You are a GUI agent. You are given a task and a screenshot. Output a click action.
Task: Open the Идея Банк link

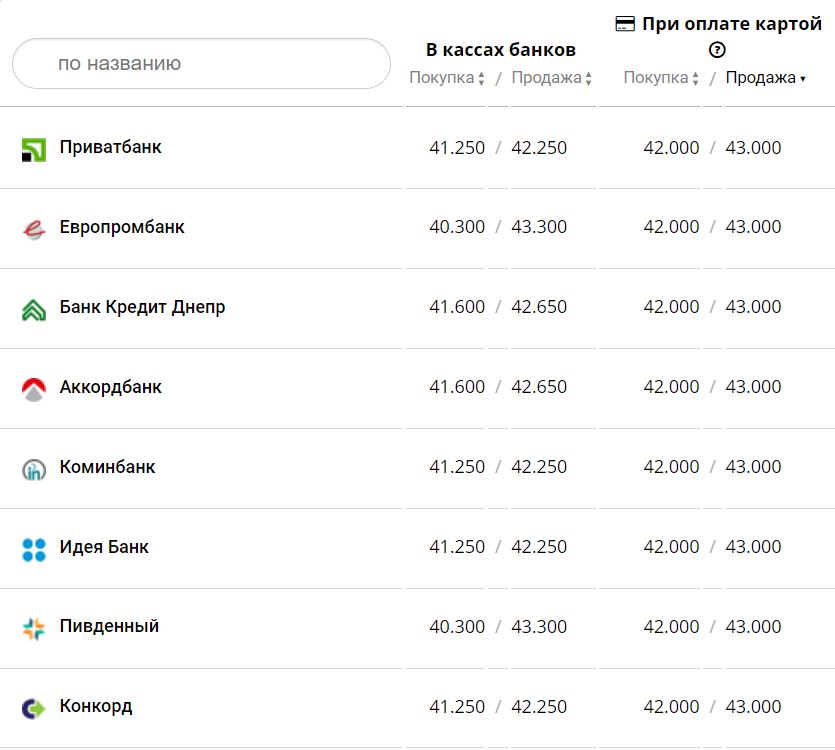click(104, 547)
